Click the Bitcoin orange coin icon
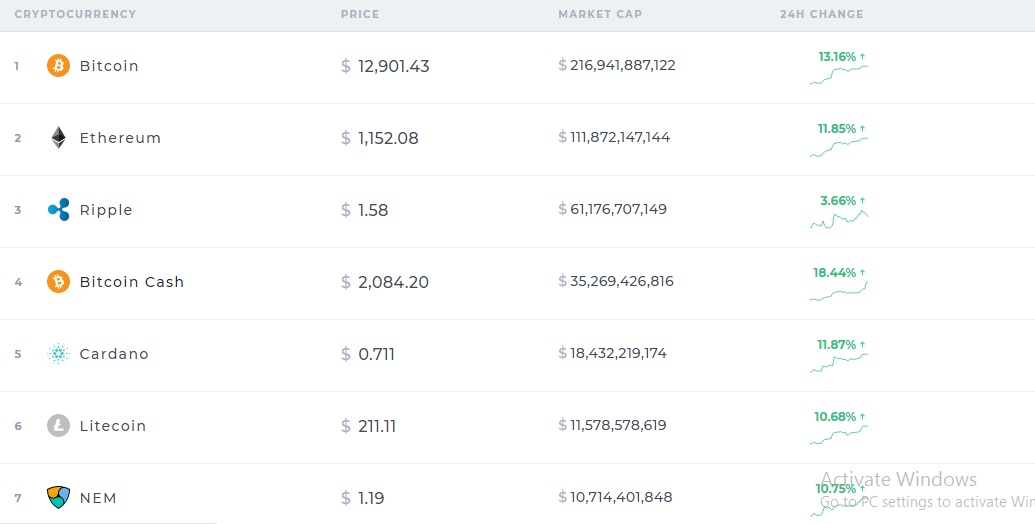 click(x=59, y=66)
